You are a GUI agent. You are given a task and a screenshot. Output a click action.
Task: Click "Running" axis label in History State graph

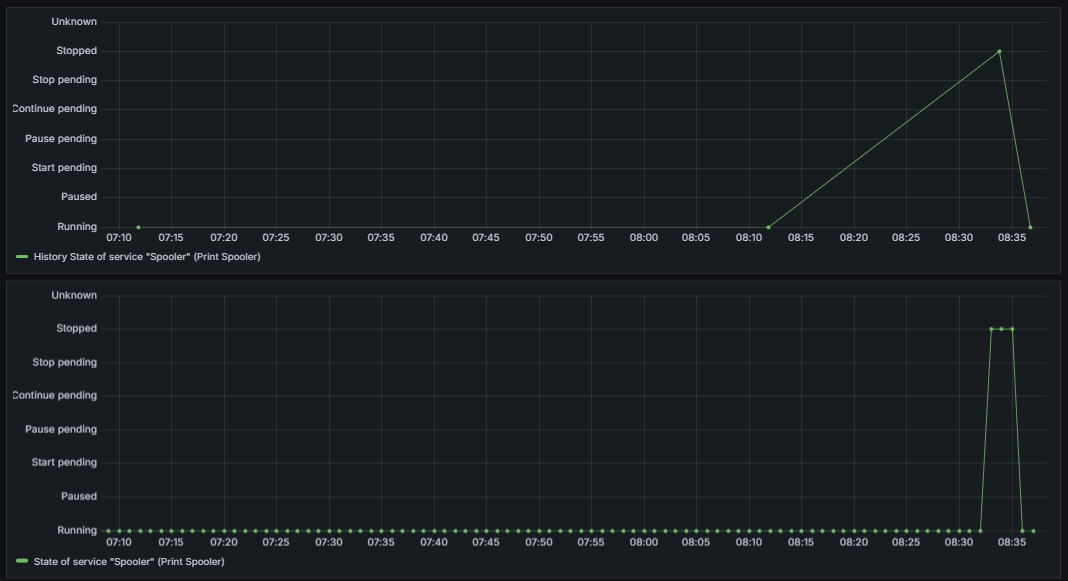[77, 227]
